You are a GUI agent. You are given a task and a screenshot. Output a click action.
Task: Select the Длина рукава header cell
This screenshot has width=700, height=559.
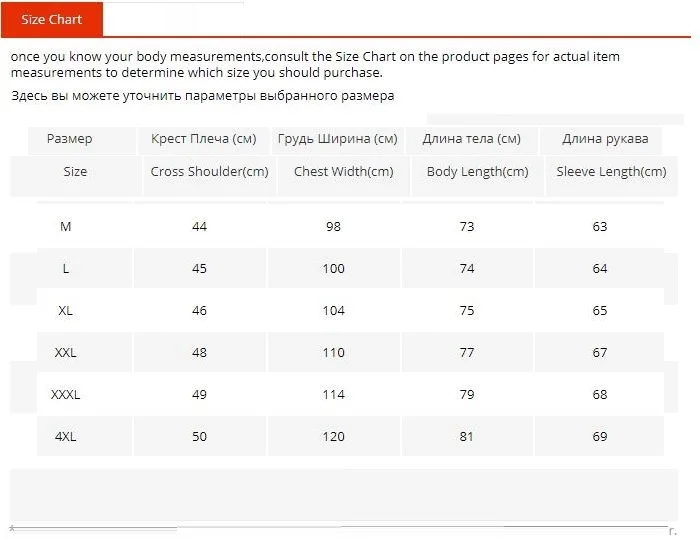[605, 139]
